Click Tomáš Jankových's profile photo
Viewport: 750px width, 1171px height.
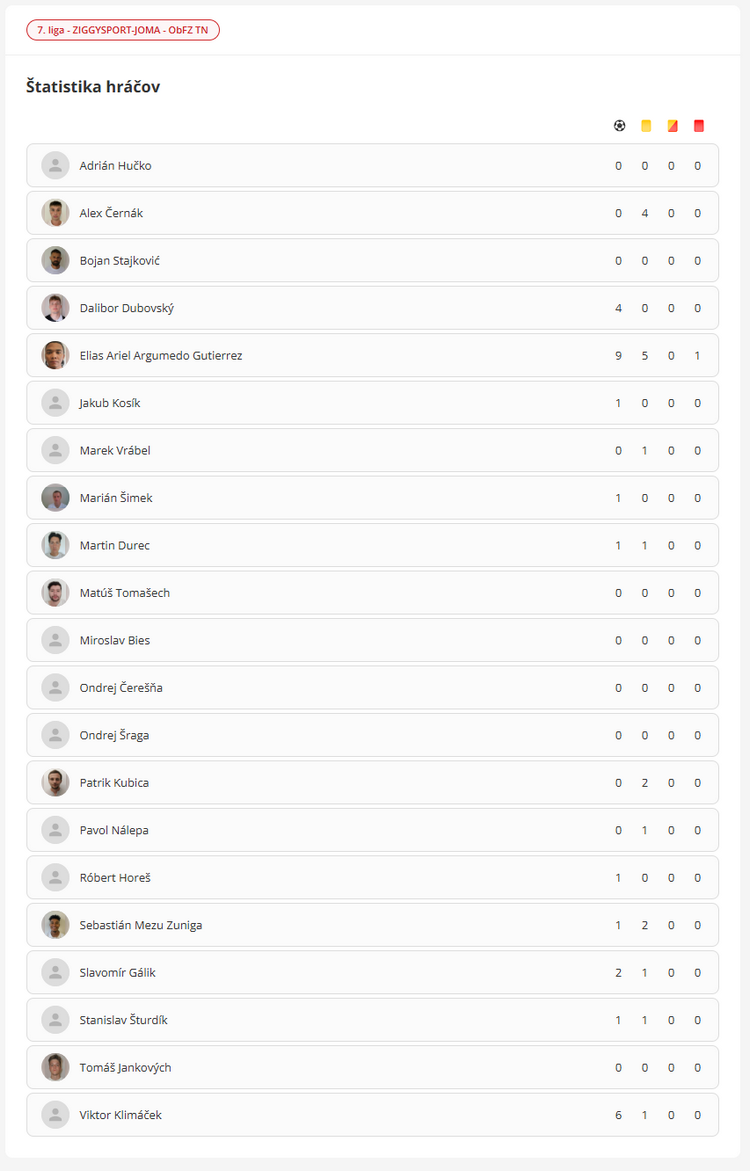tap(55, 1067)
